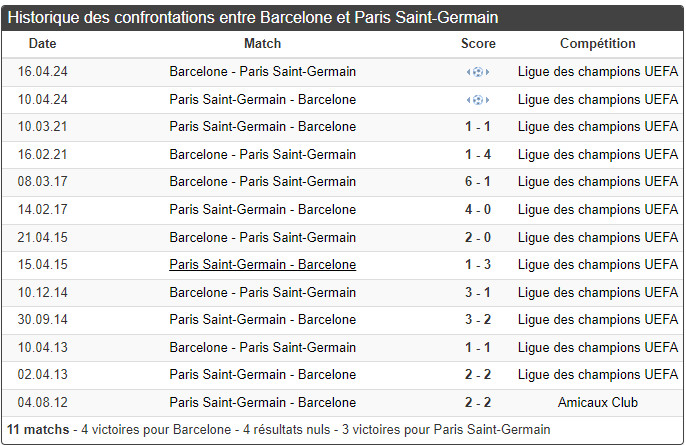Screen dimensions: 686x445
Task: Click Ligue des champions UEFA for 10.03.21
Action: point(598,127)
